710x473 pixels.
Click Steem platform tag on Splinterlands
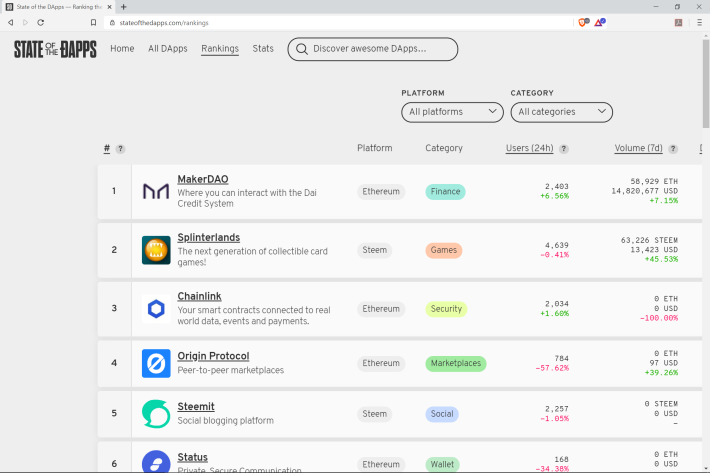click(x=374, y=250)
